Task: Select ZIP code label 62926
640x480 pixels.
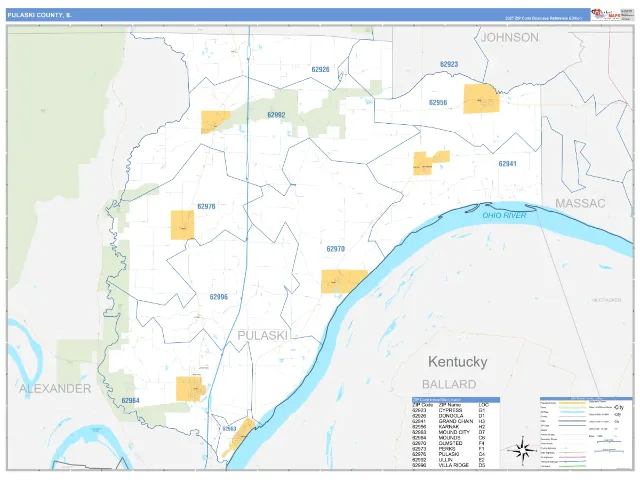Action: pyautogui.click(x=320, y=69)
